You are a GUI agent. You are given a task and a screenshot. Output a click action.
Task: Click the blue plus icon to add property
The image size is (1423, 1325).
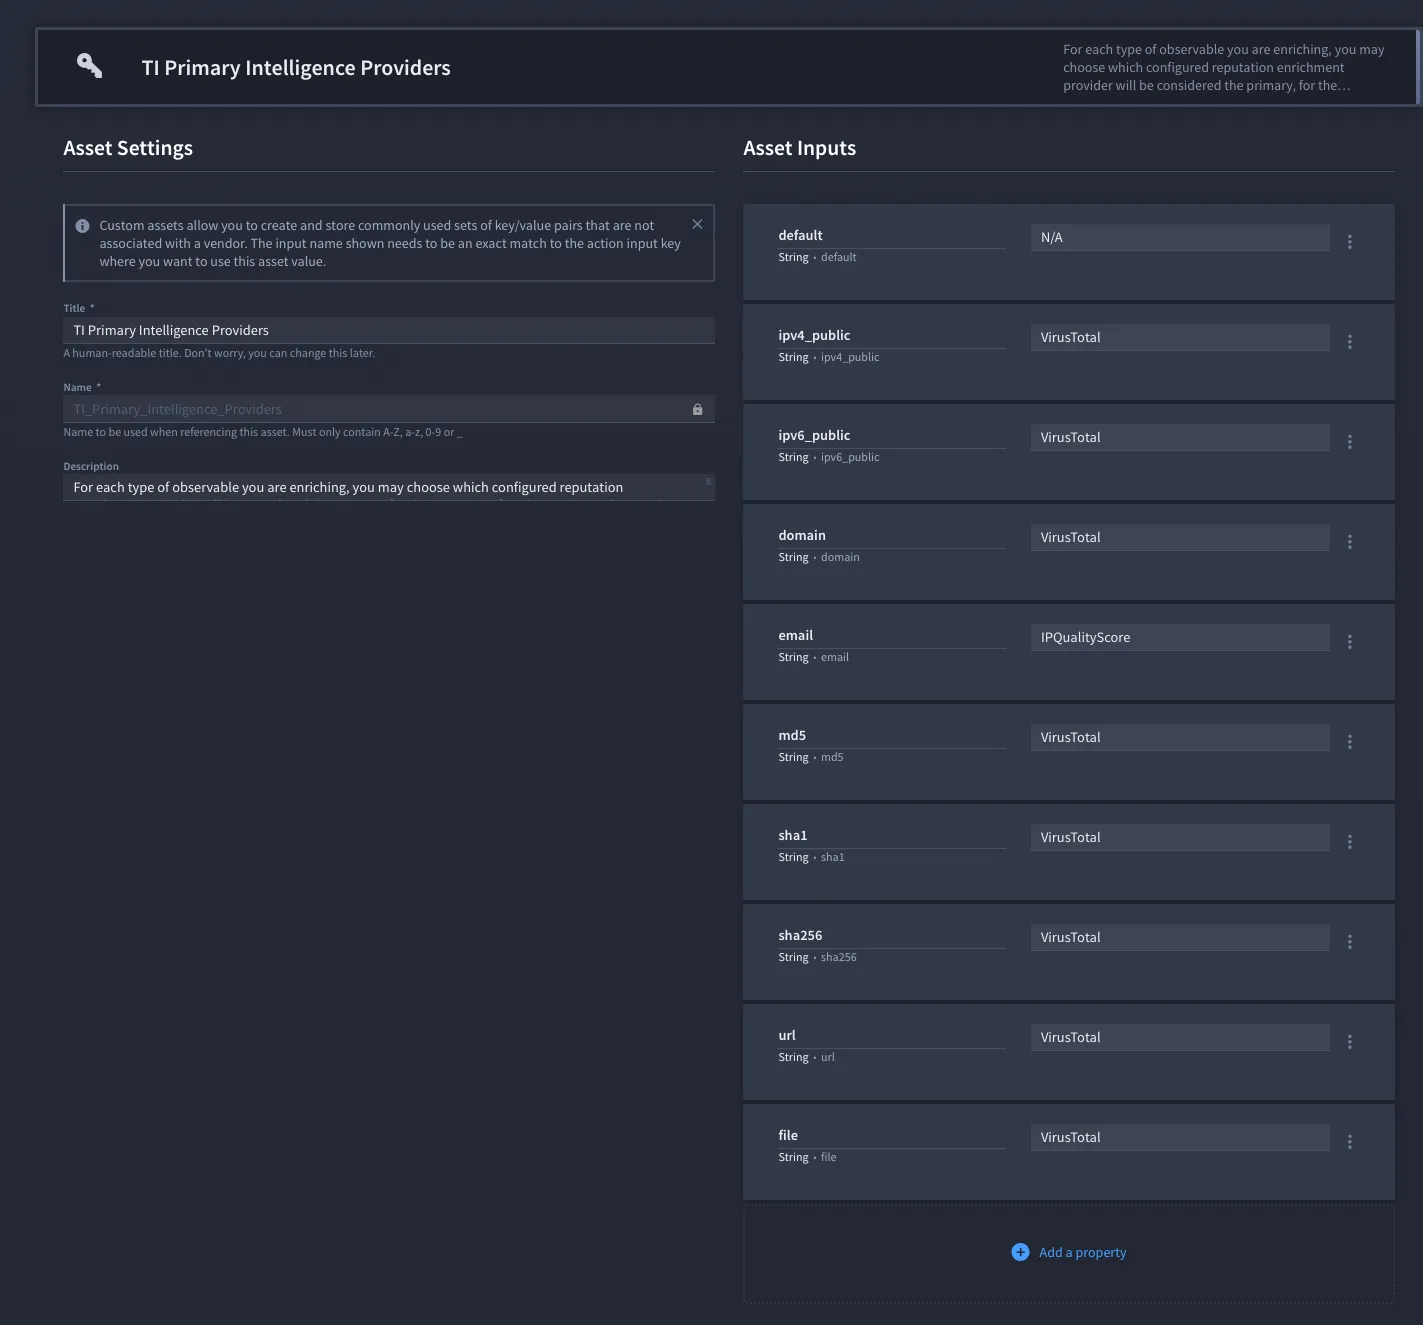pyautogui.click(x=1020, y=1252)
